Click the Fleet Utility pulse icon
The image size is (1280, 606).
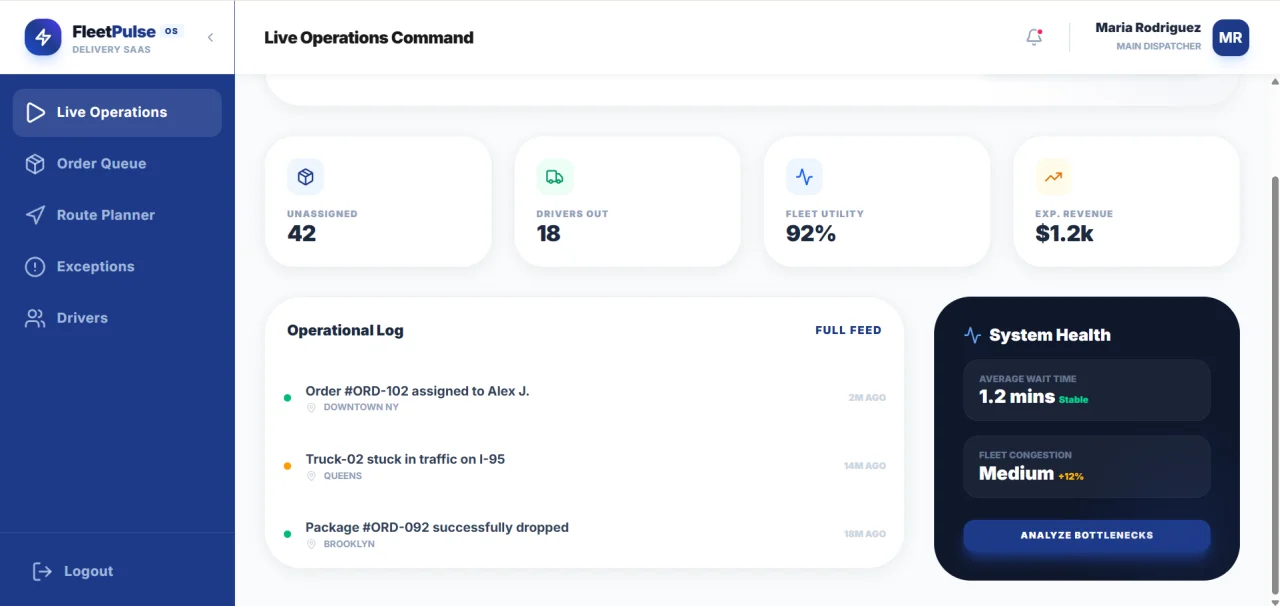click(x=804, y=177)
